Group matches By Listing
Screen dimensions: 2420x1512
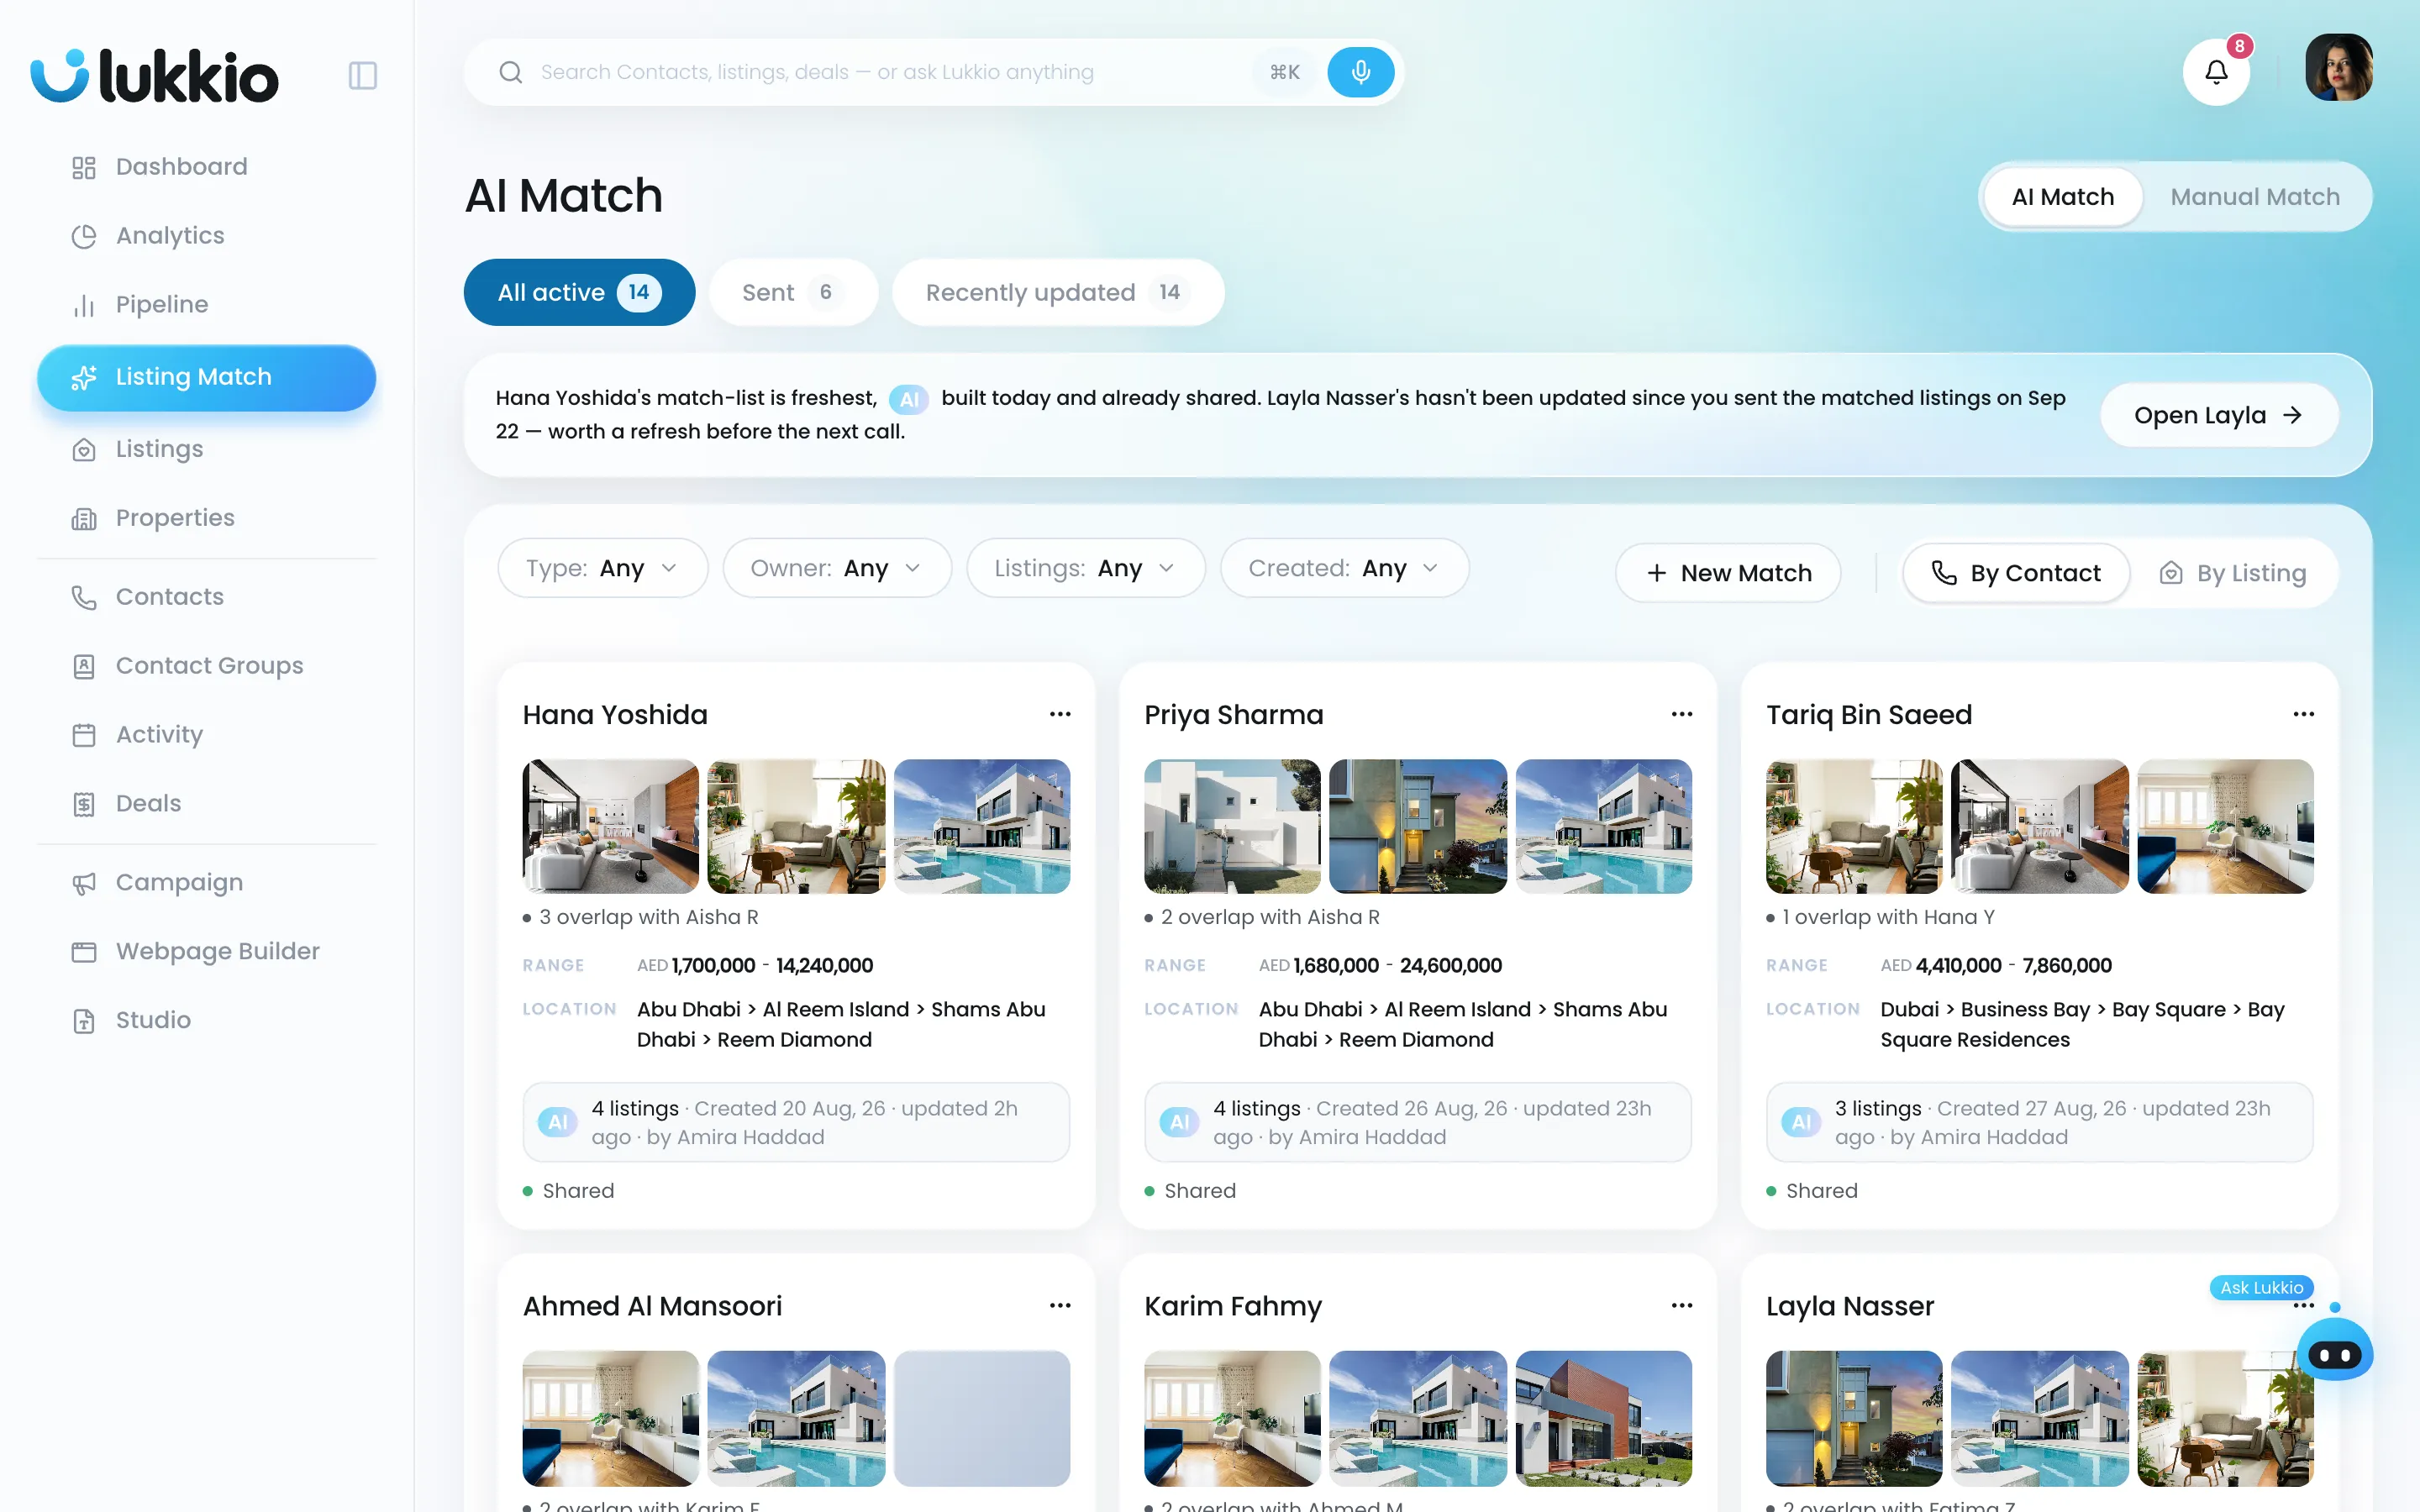pos(2233,573)
